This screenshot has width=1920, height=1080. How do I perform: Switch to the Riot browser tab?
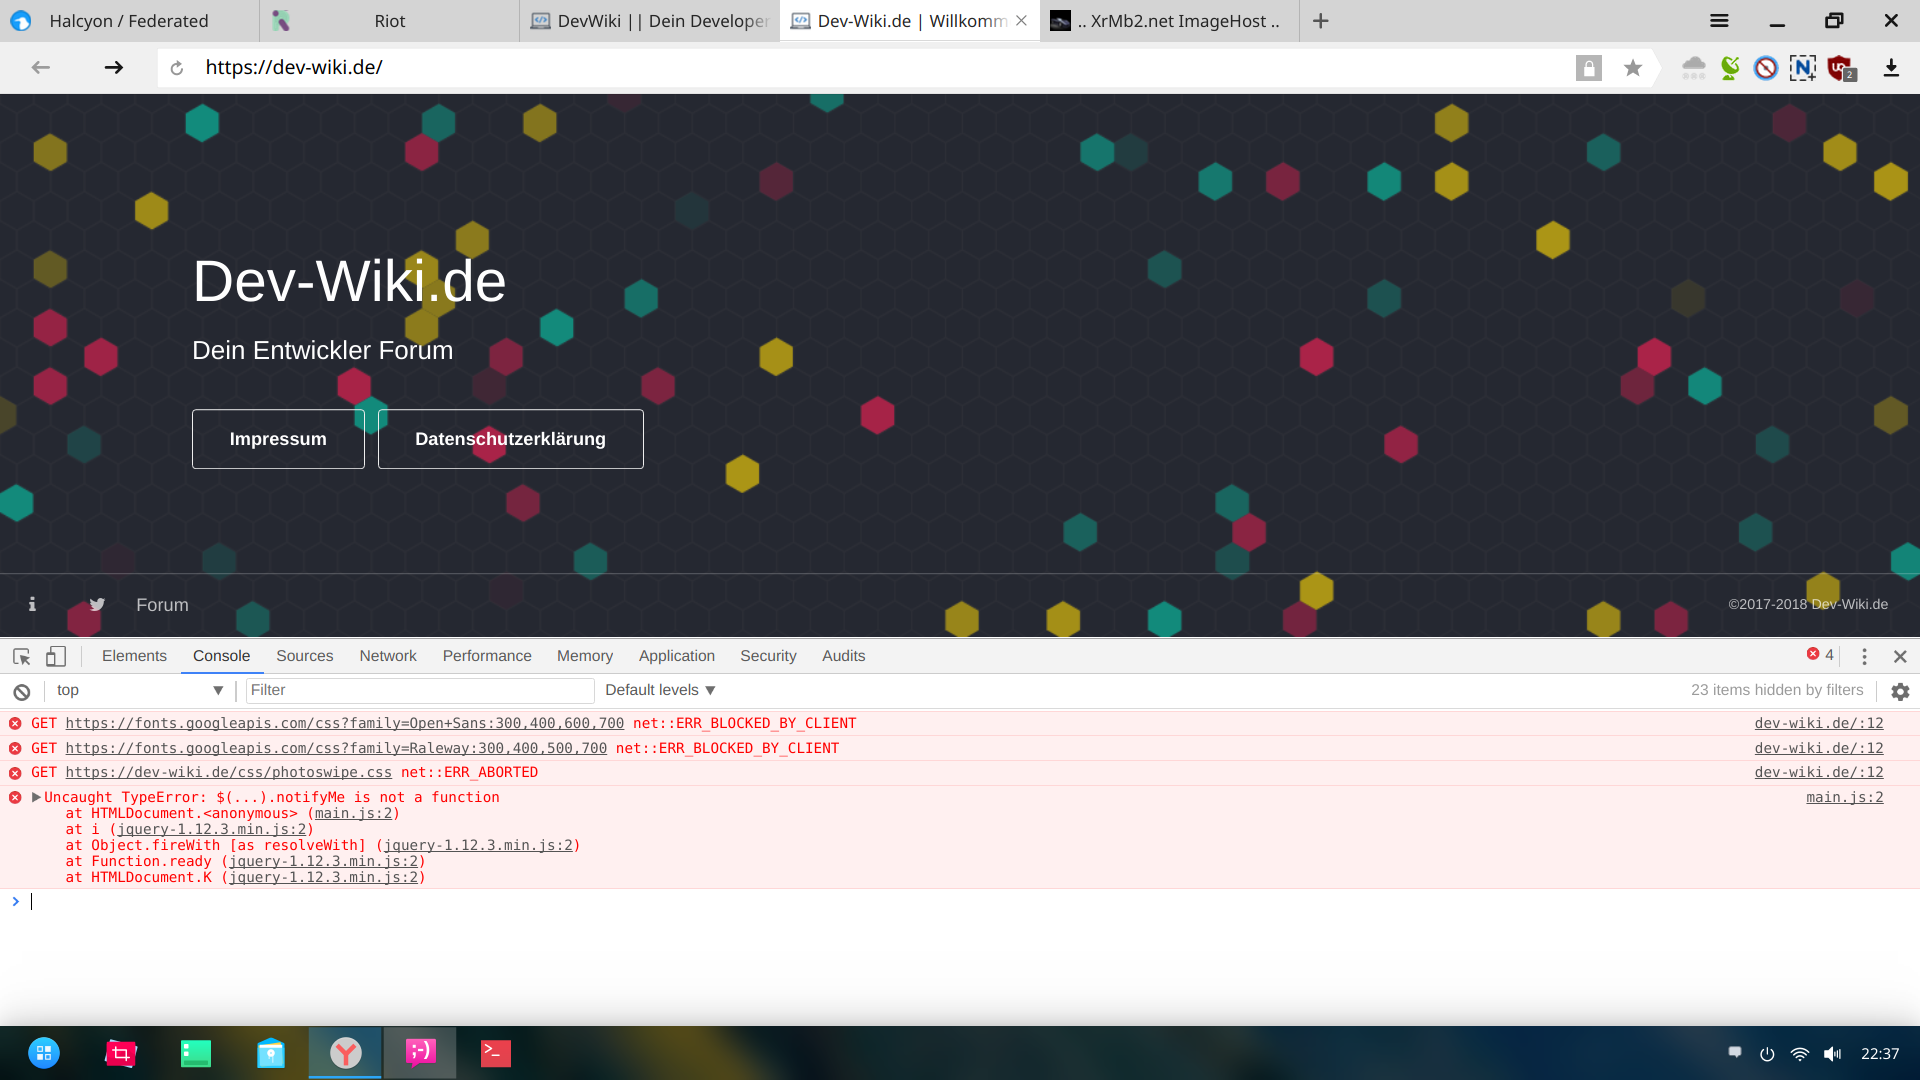389,21
